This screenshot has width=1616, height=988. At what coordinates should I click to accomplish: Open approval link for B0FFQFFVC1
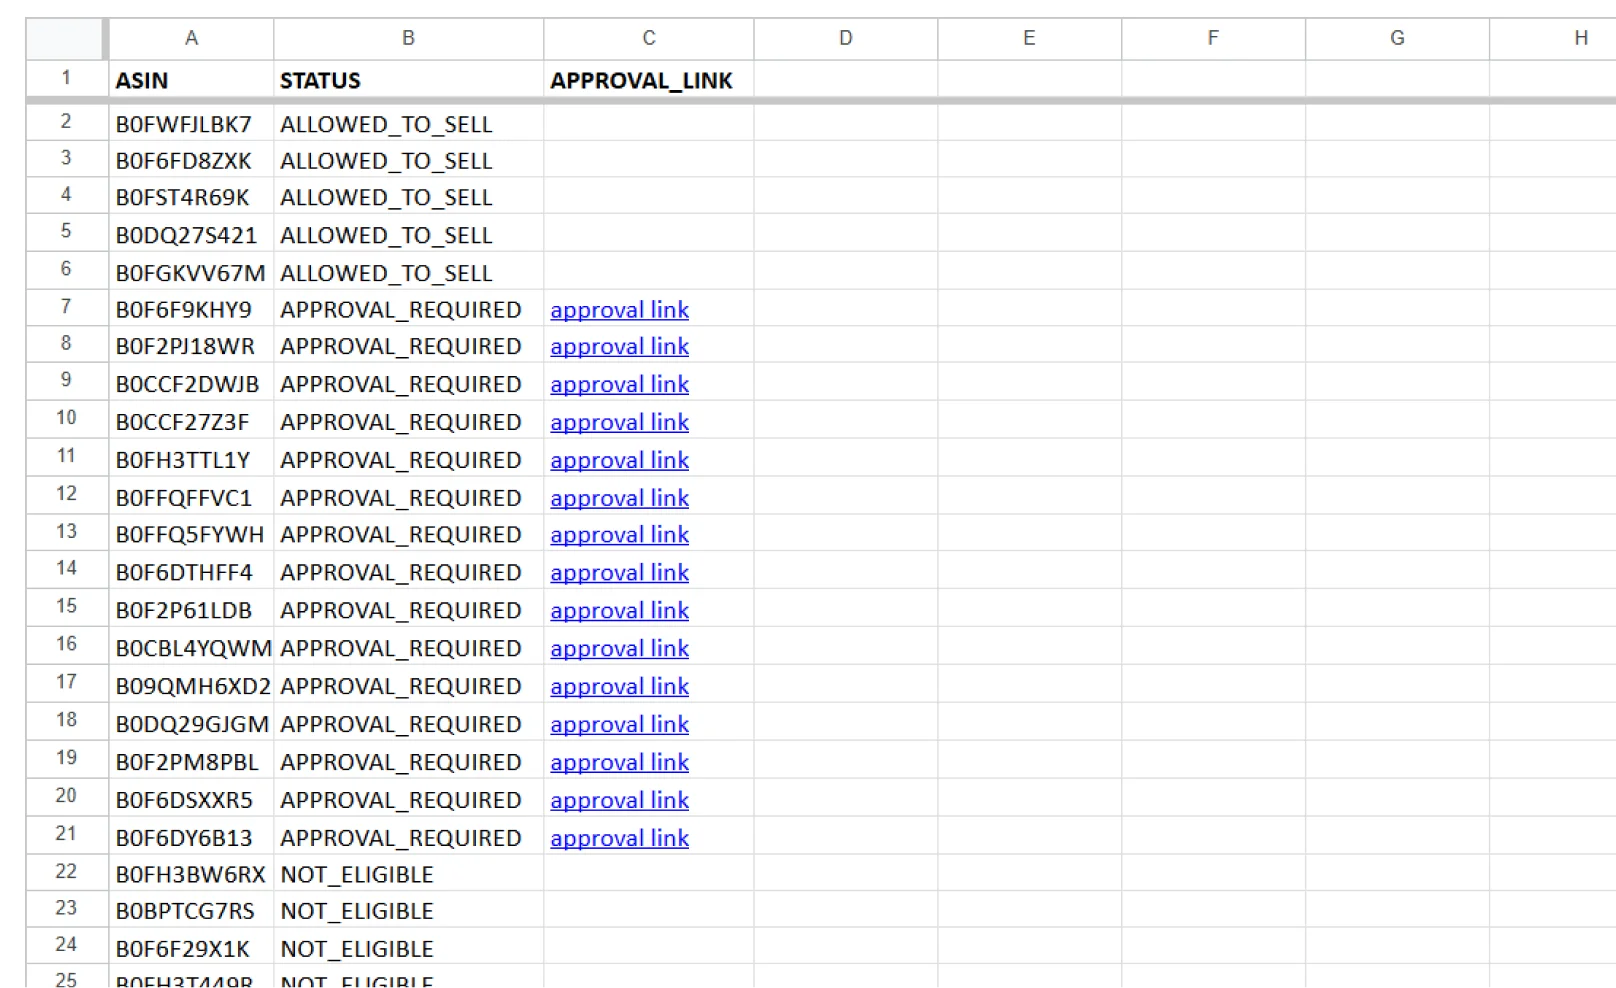coord(619,499)
